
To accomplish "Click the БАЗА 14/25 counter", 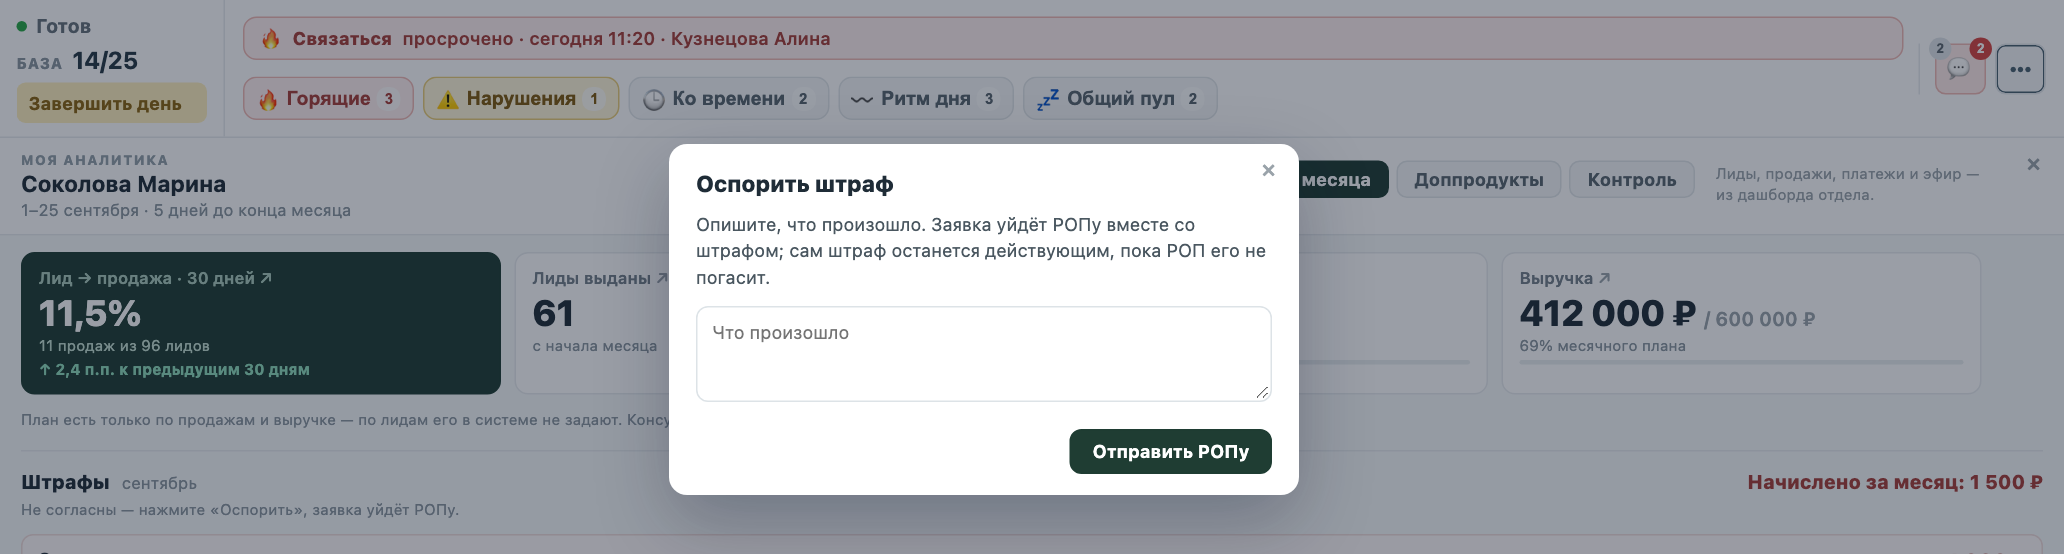I will tap(77, 61).
